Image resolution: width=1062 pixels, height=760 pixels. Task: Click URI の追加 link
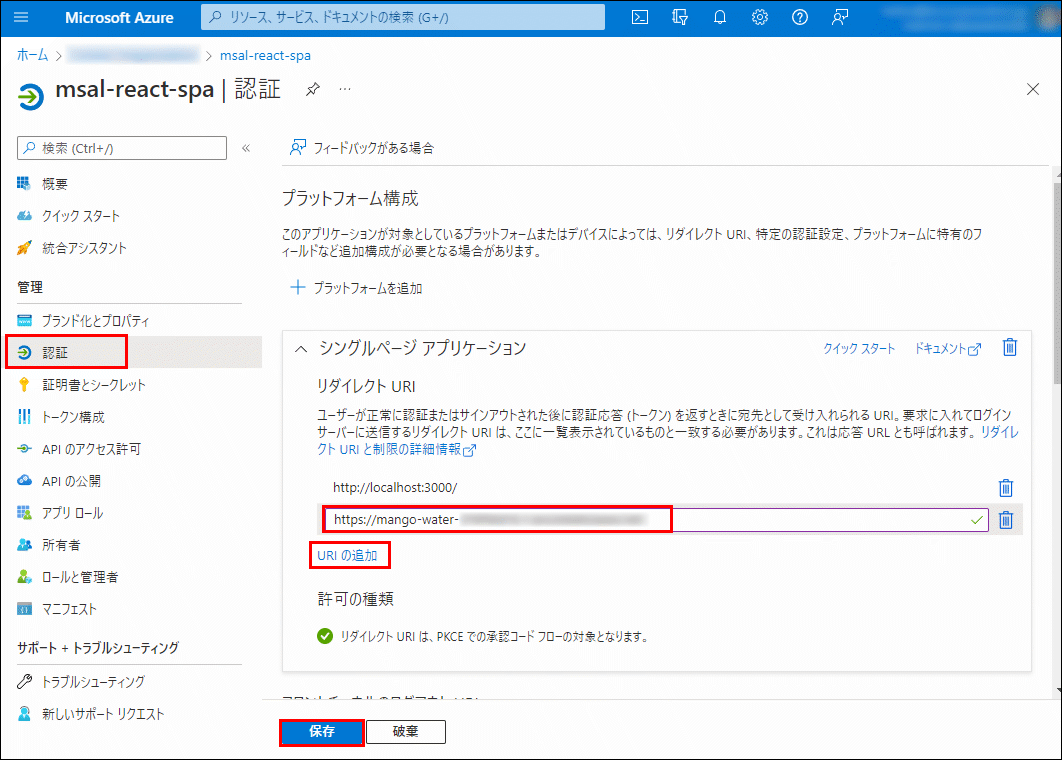coord(347,555)
